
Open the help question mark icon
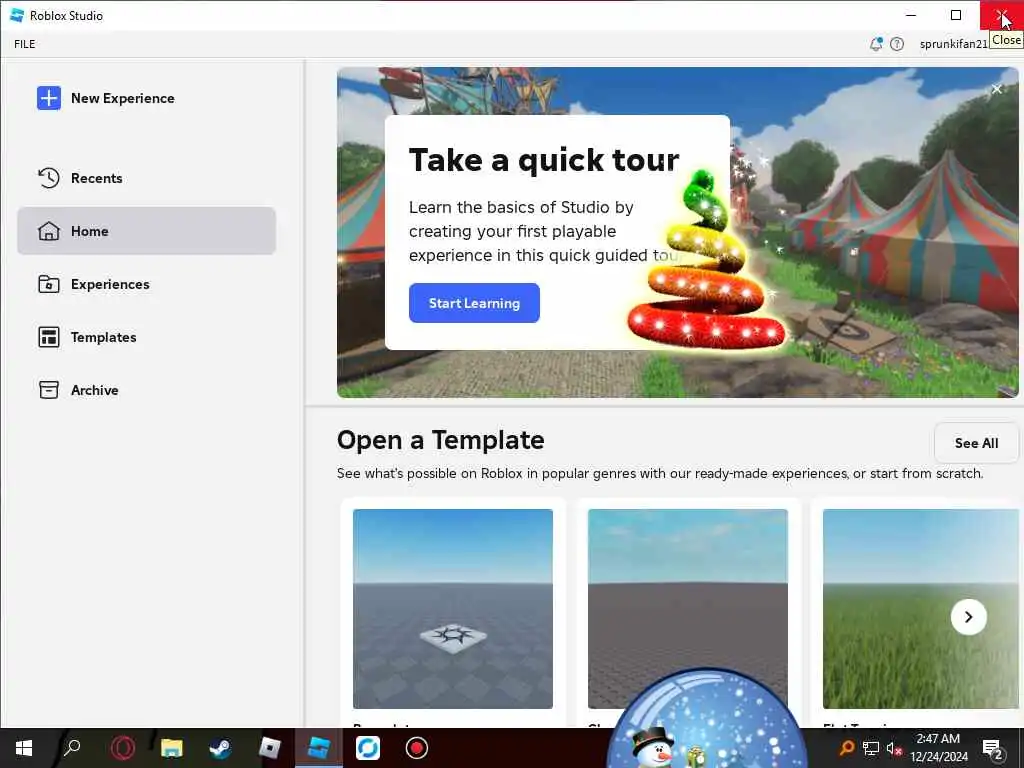pyautogui.click(x=897, y=44)
